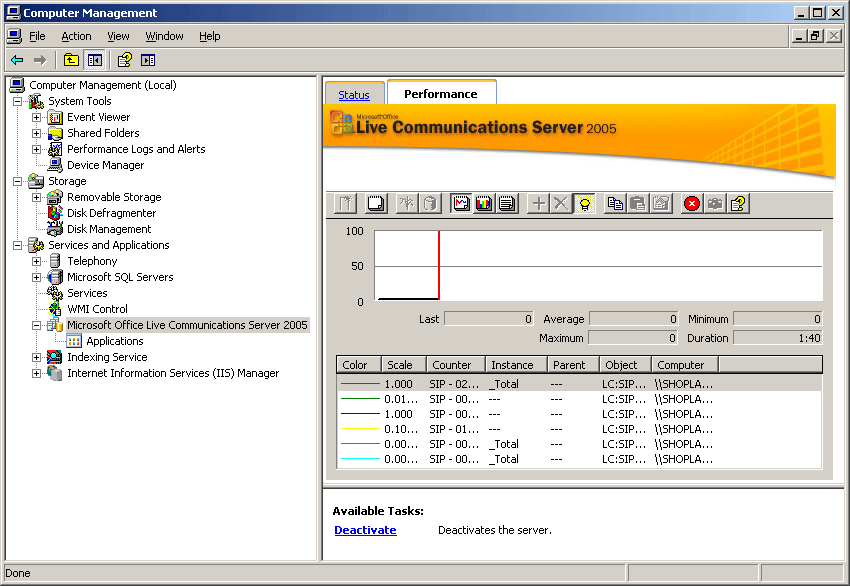Click the New Counter Set icon
Viewport: 850px width, 586px height.
[x=345, y=204]
